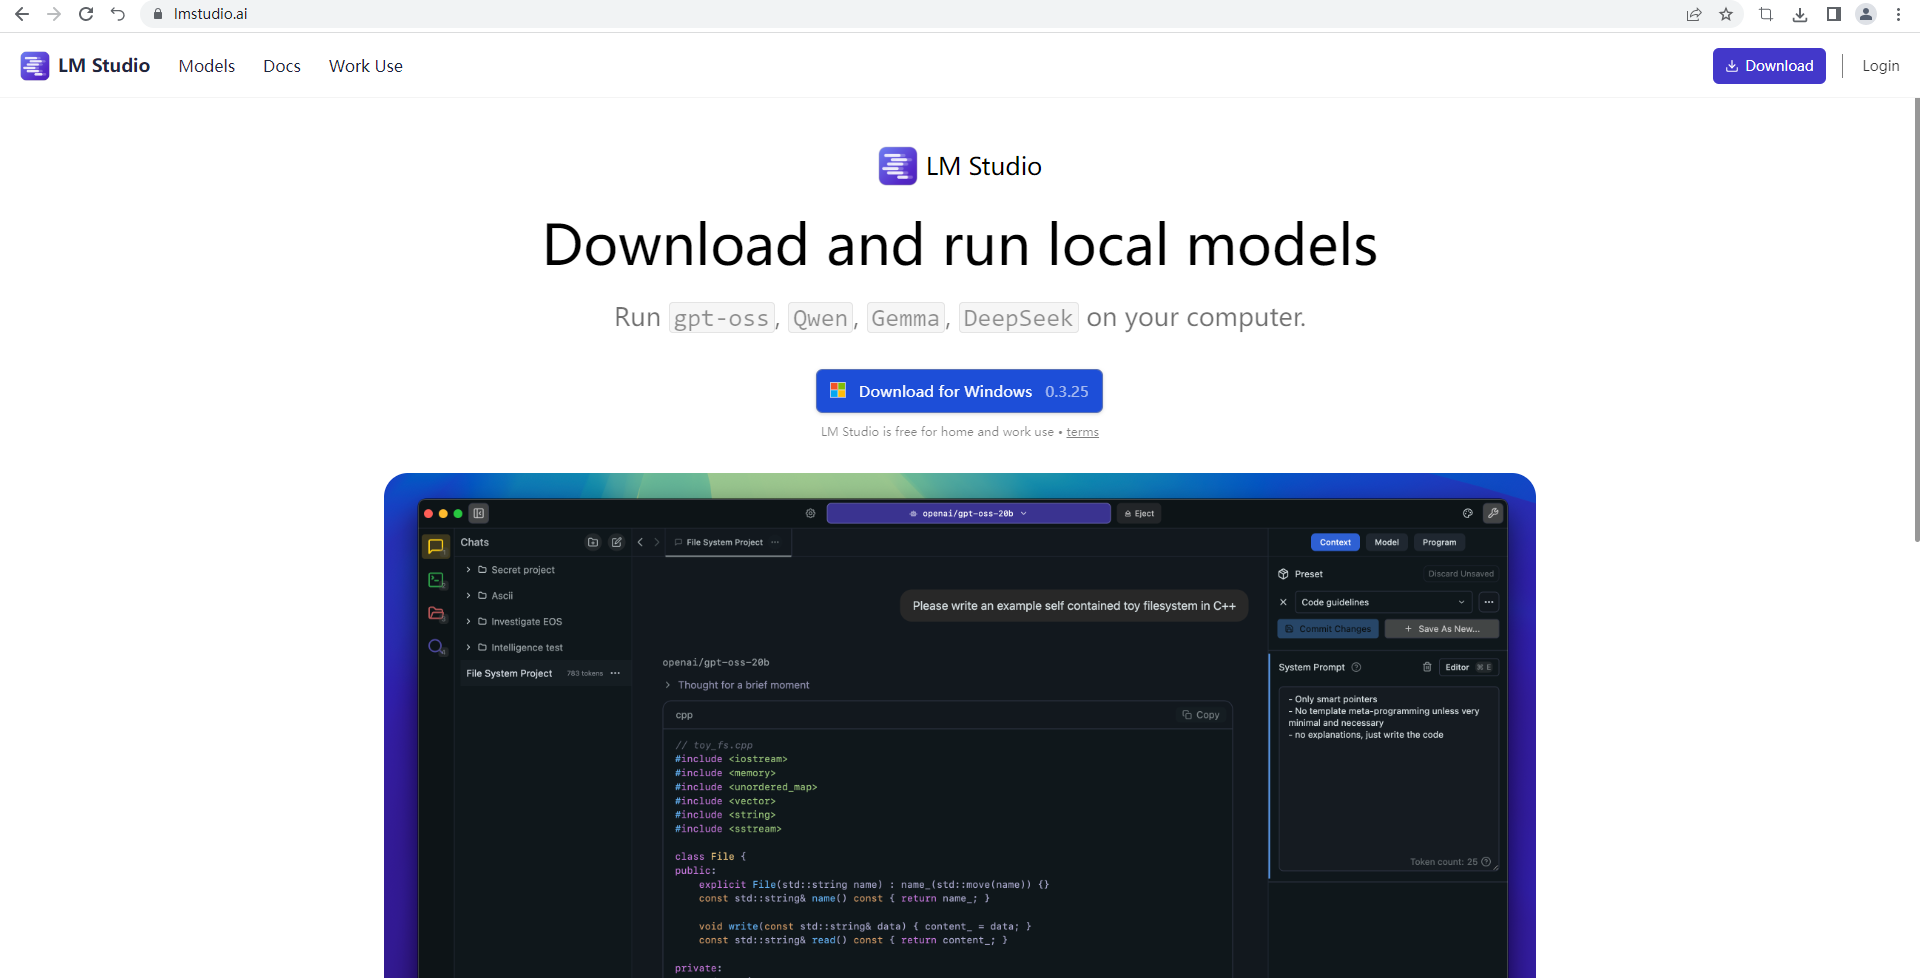Click the Chats speech-bubble sidebar icon
This screenshot has width=1920, height=978.
coord(436,546)
